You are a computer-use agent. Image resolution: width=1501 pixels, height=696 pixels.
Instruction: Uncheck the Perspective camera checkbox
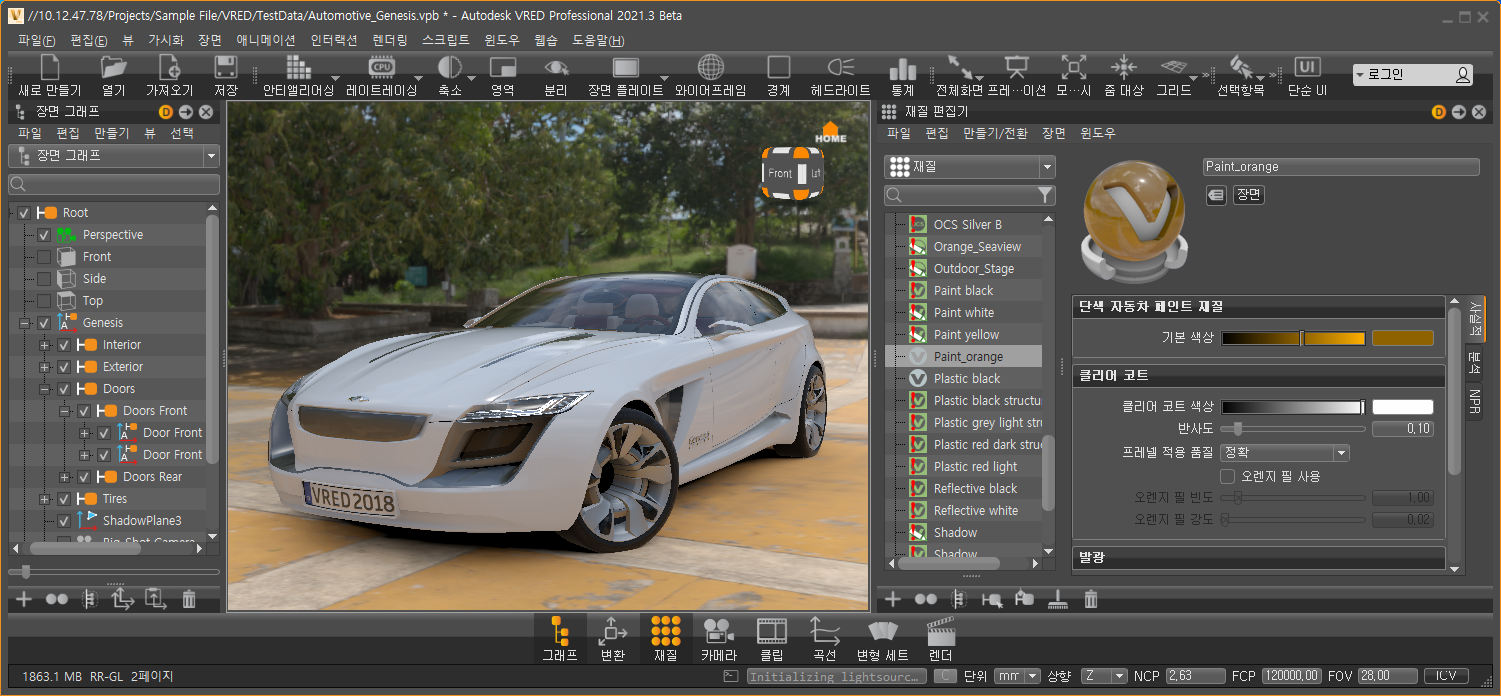click(x=44, y=235)
